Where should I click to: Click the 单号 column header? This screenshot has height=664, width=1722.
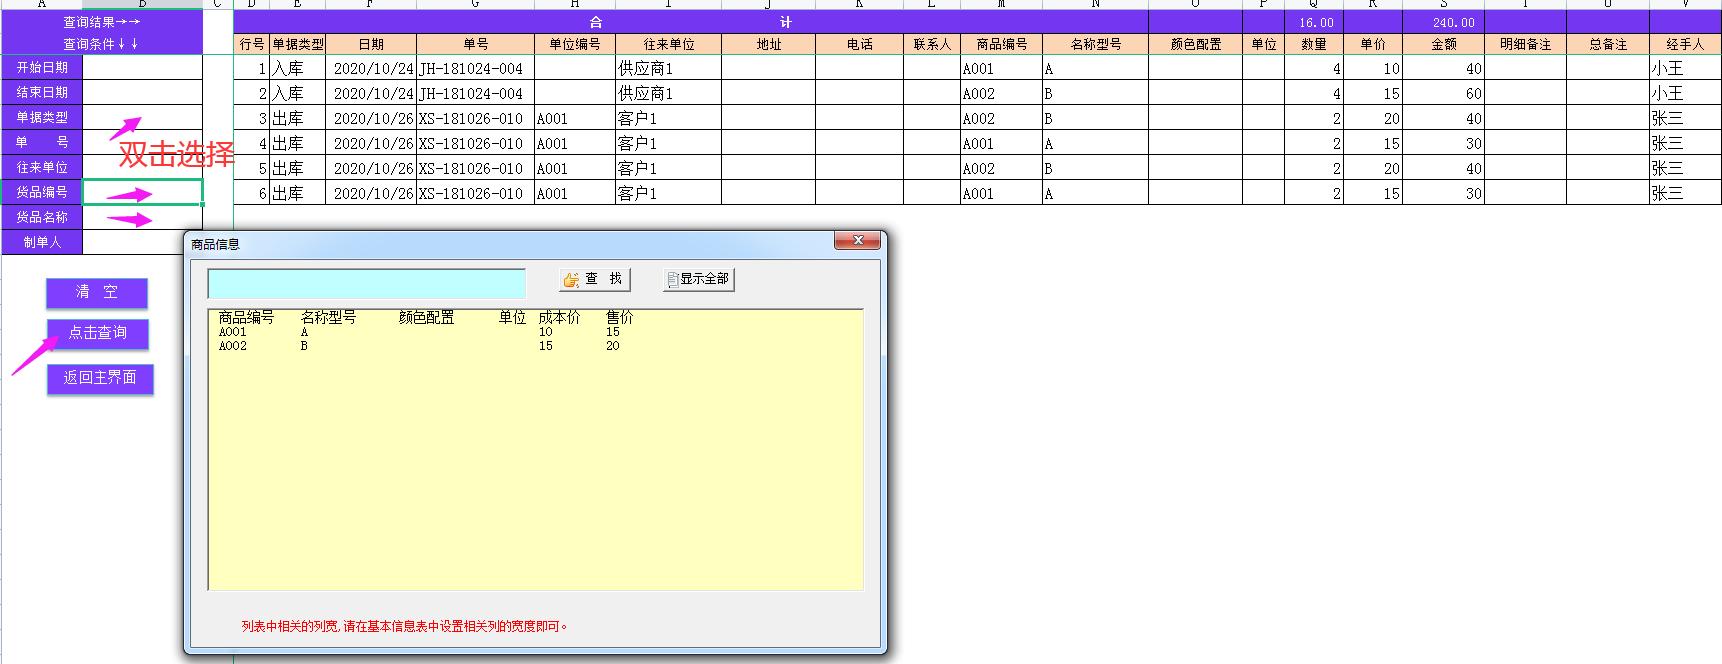click(x=476, y=44)
